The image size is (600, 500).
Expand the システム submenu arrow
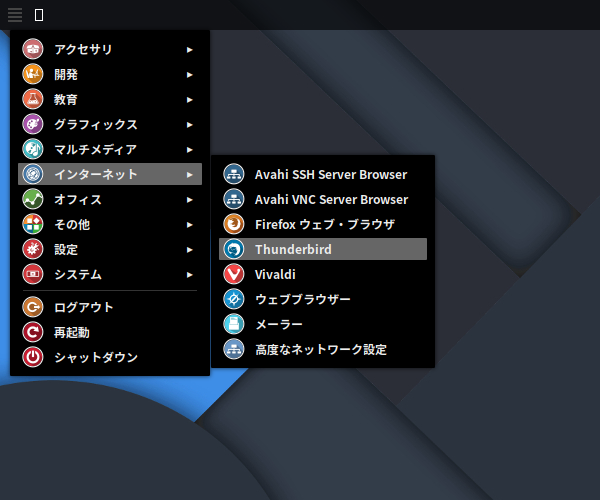(x=189, y=275)
